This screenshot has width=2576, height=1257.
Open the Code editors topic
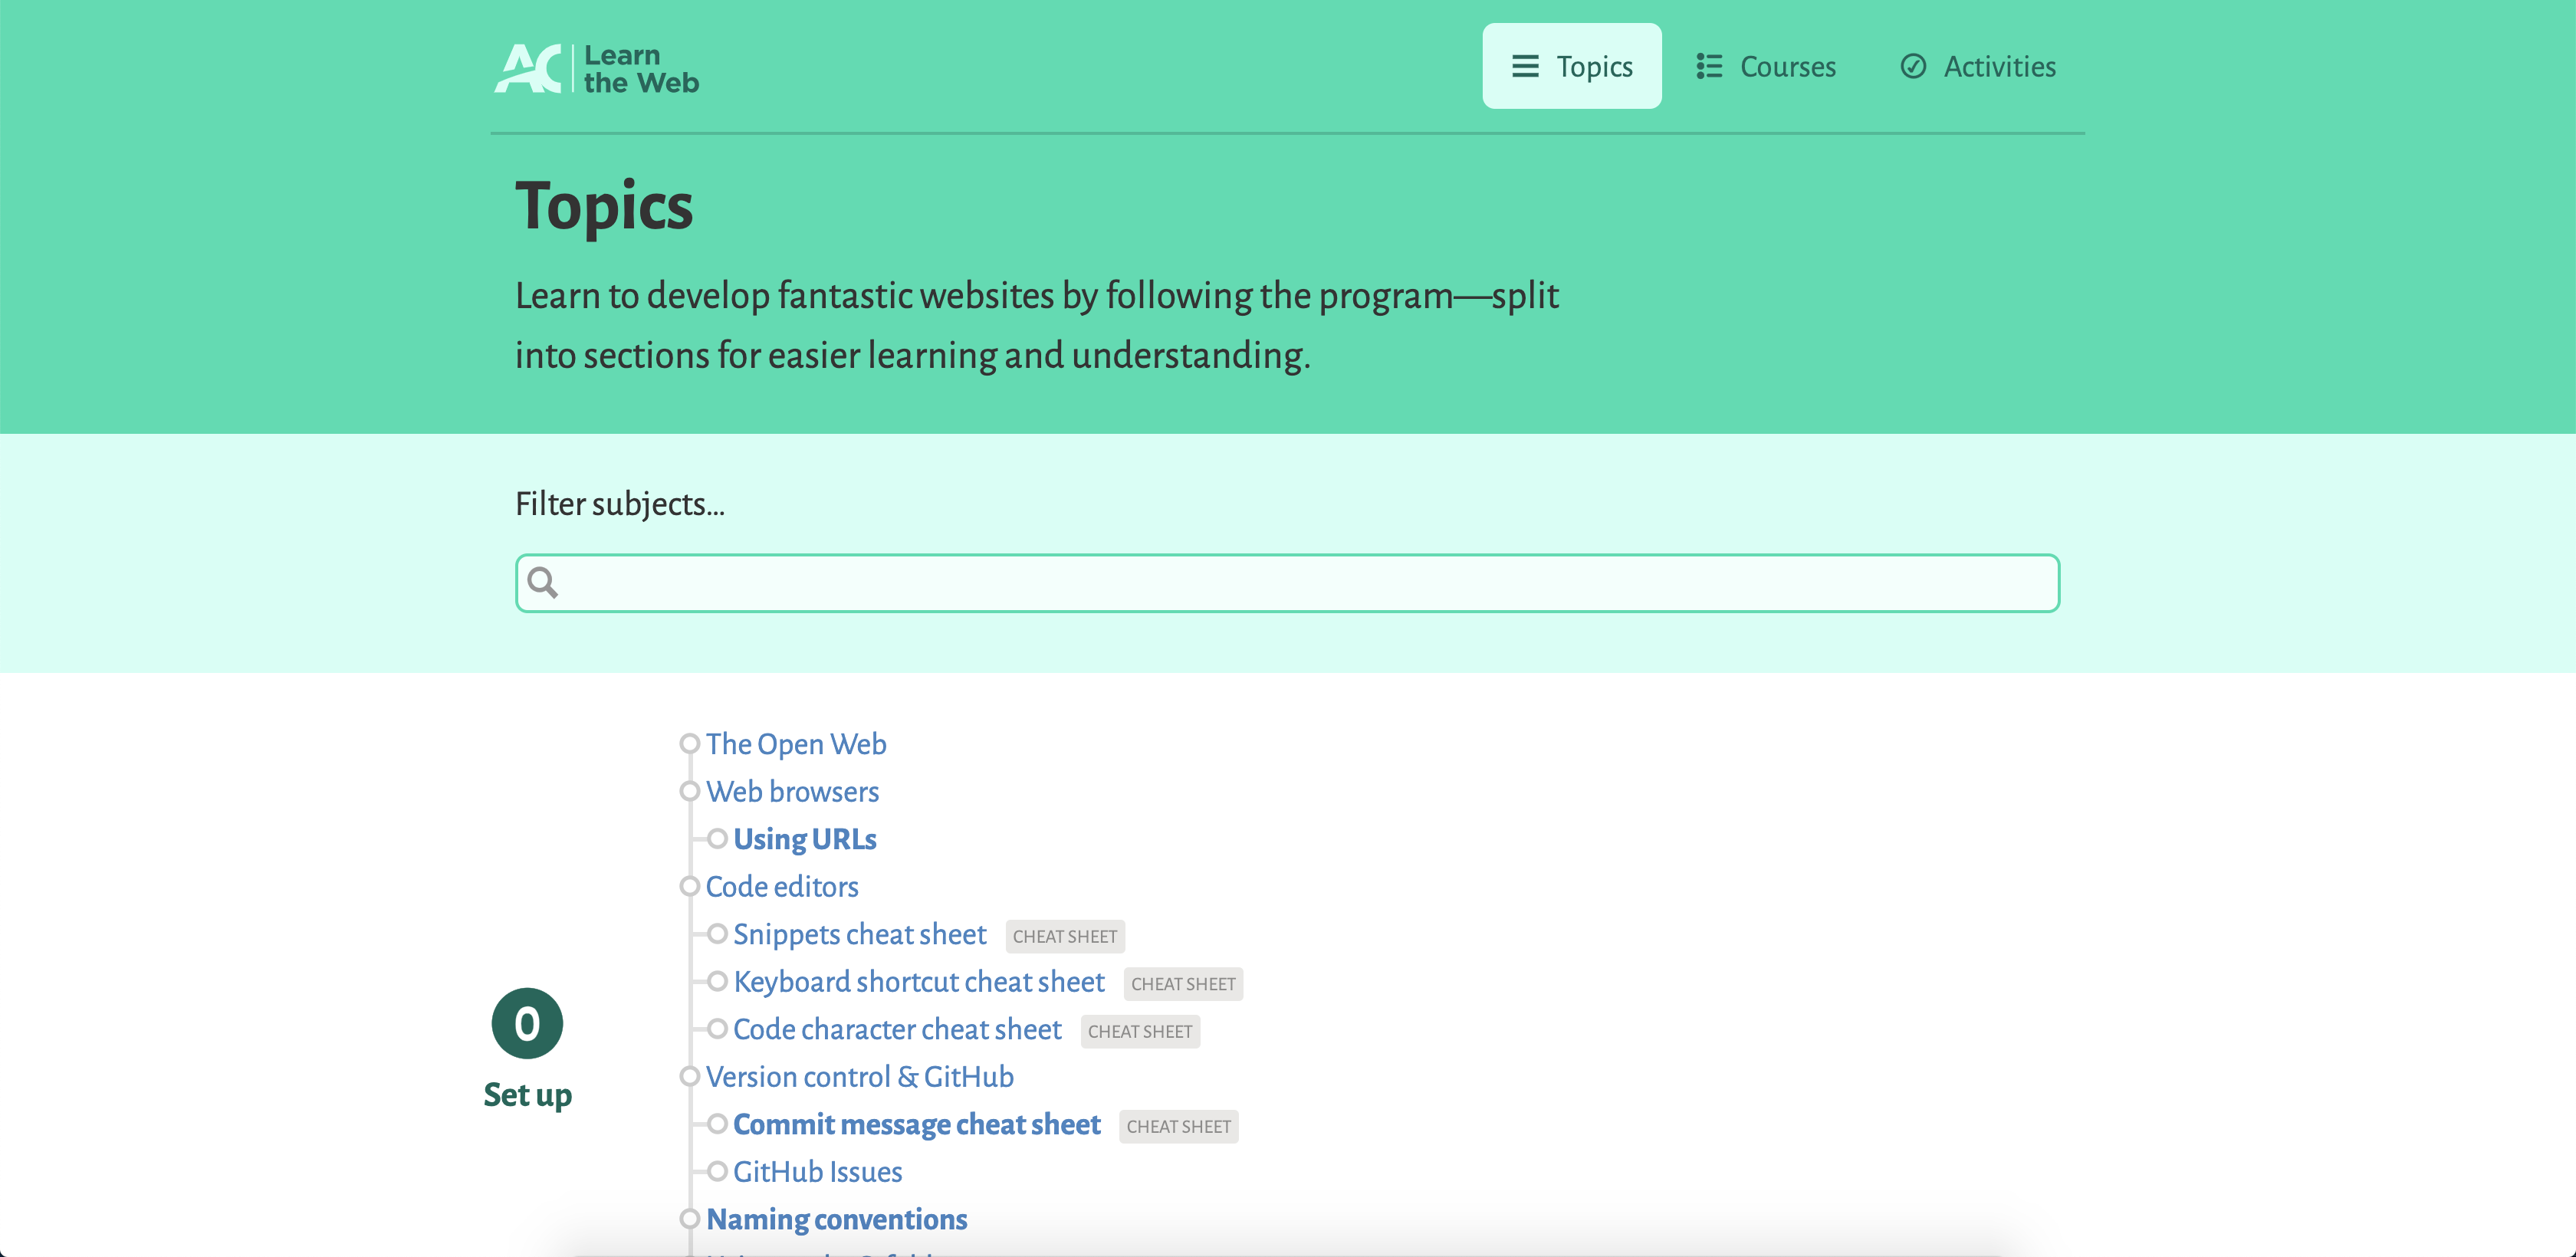781,887
